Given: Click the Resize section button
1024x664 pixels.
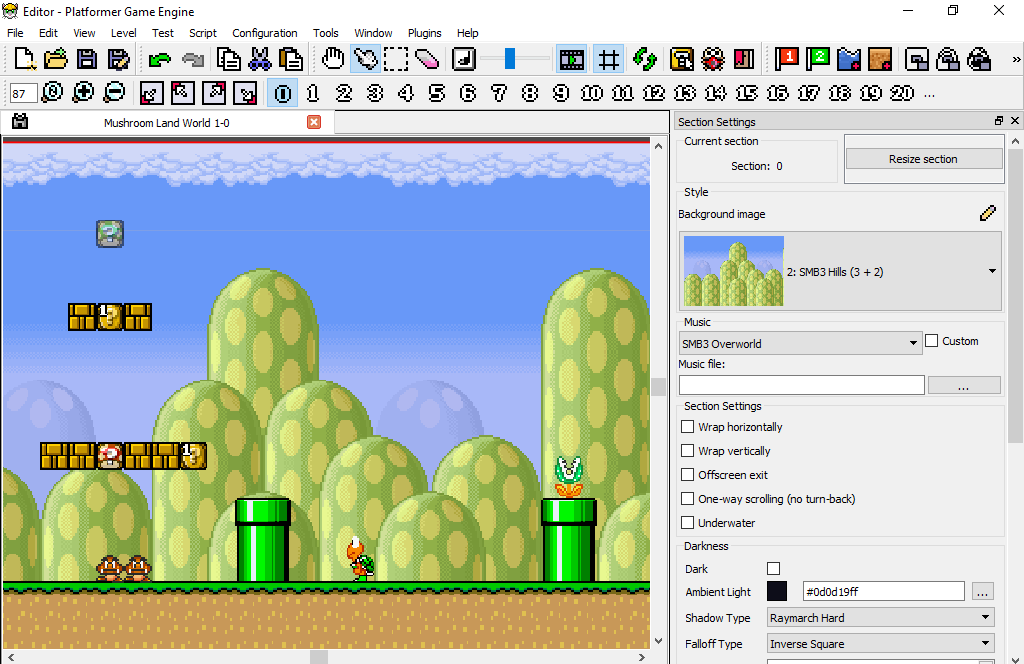Looking at the screenshot, I should (923, 159).
